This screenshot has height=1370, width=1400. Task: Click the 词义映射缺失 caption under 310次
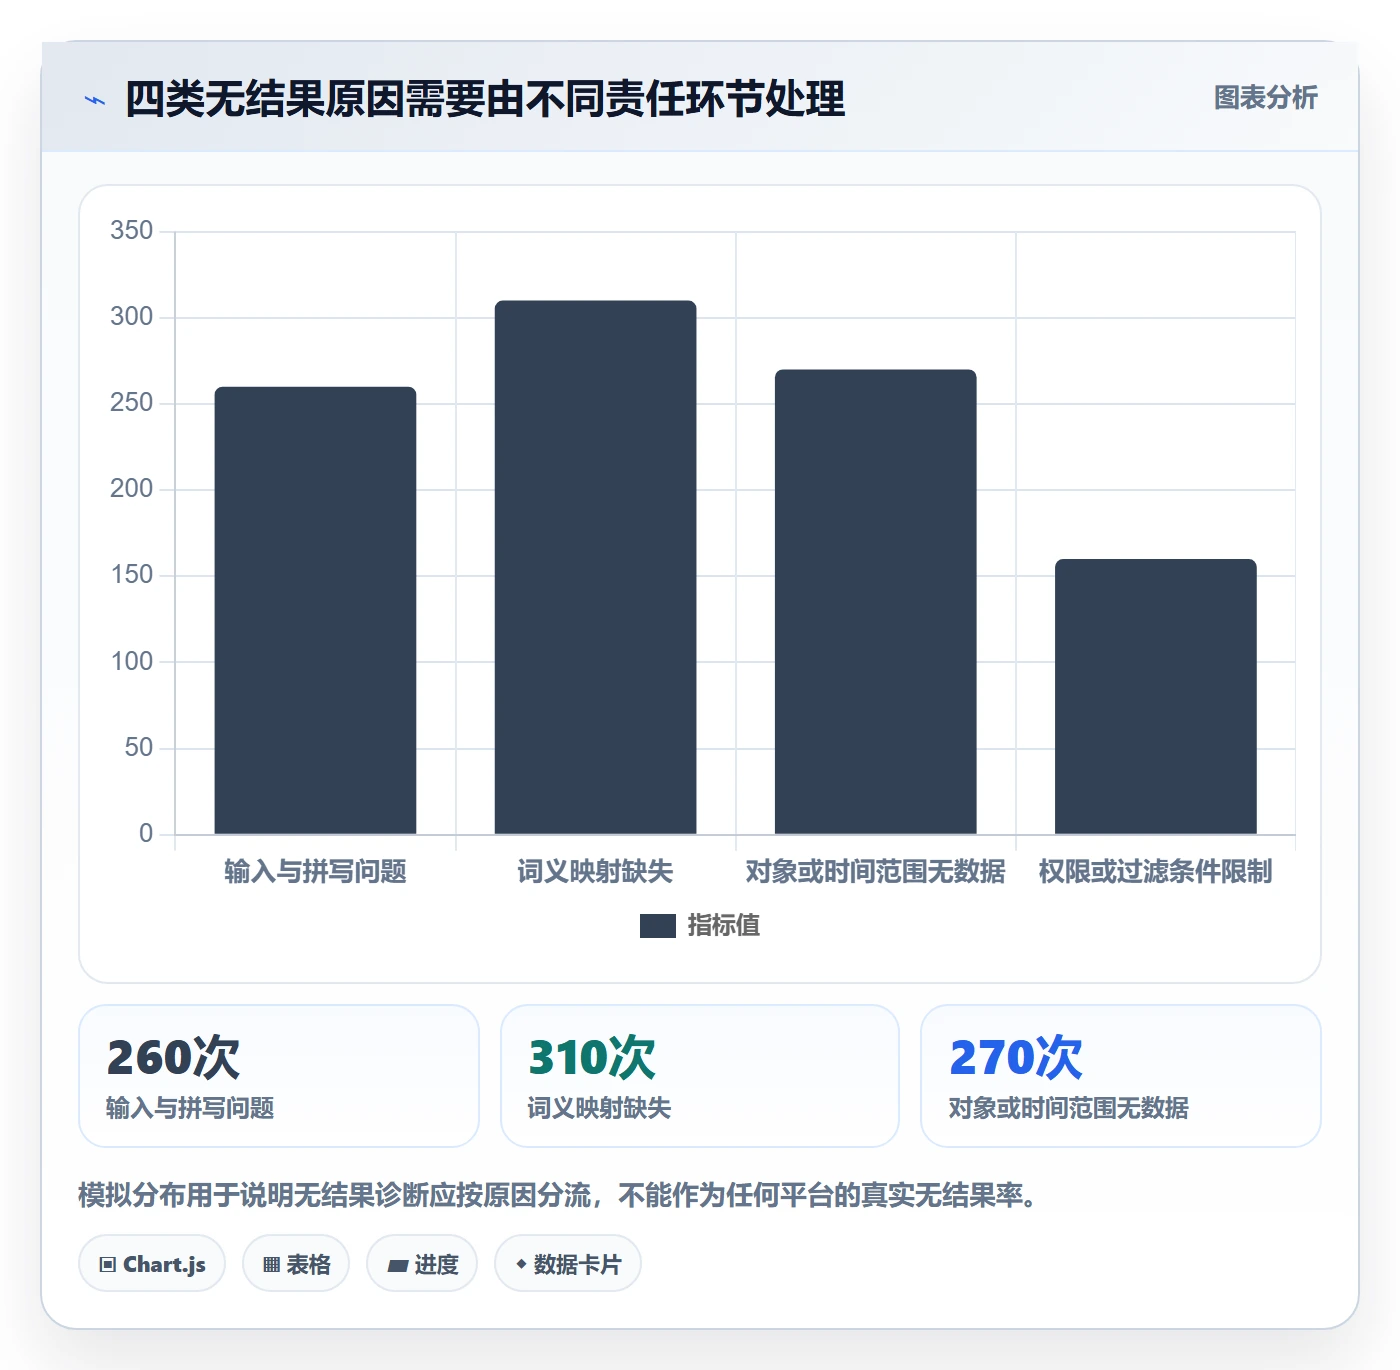tap(599, 1108)
